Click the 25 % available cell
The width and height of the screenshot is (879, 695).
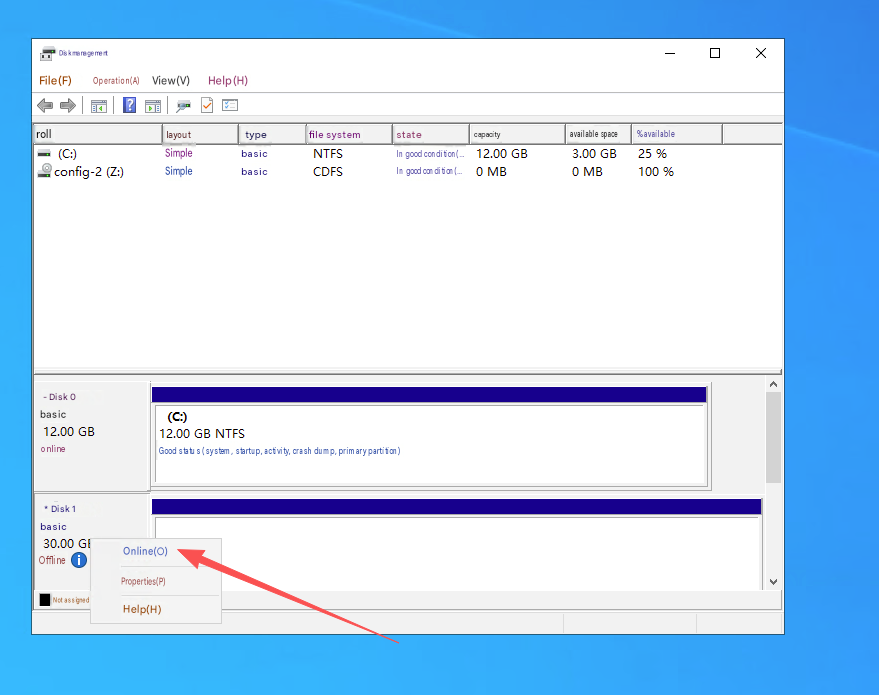coord(653,154)
